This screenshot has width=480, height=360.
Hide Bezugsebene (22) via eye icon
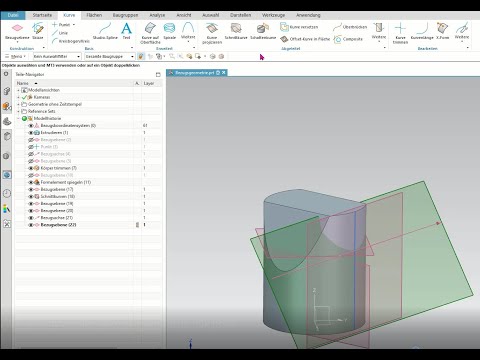click(31, 225)
